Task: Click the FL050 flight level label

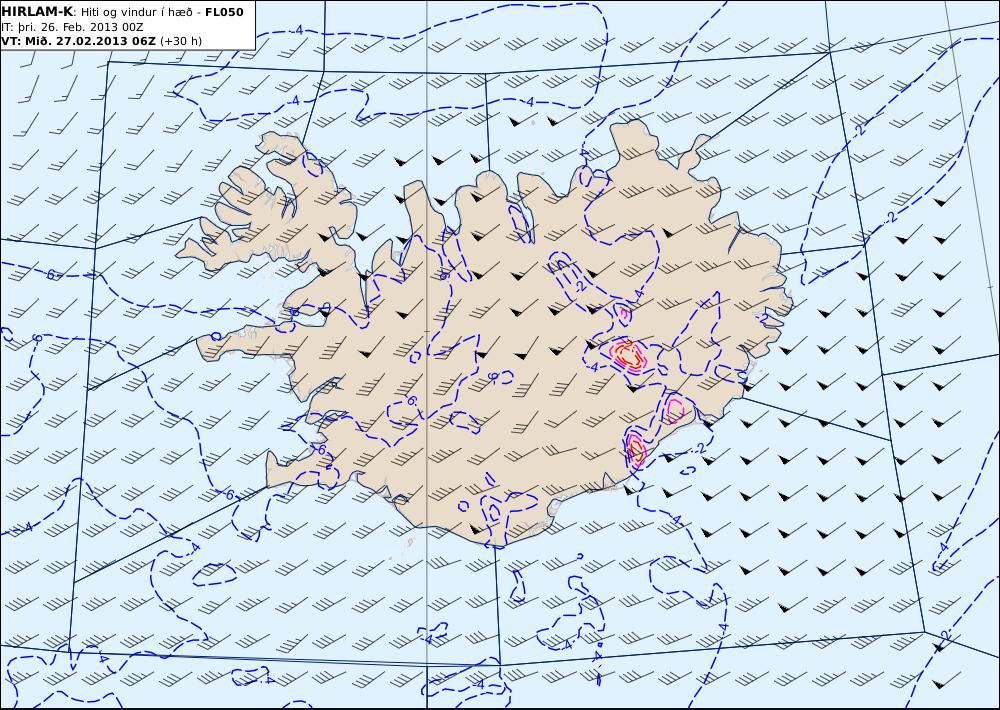Action: coord(224,12)
